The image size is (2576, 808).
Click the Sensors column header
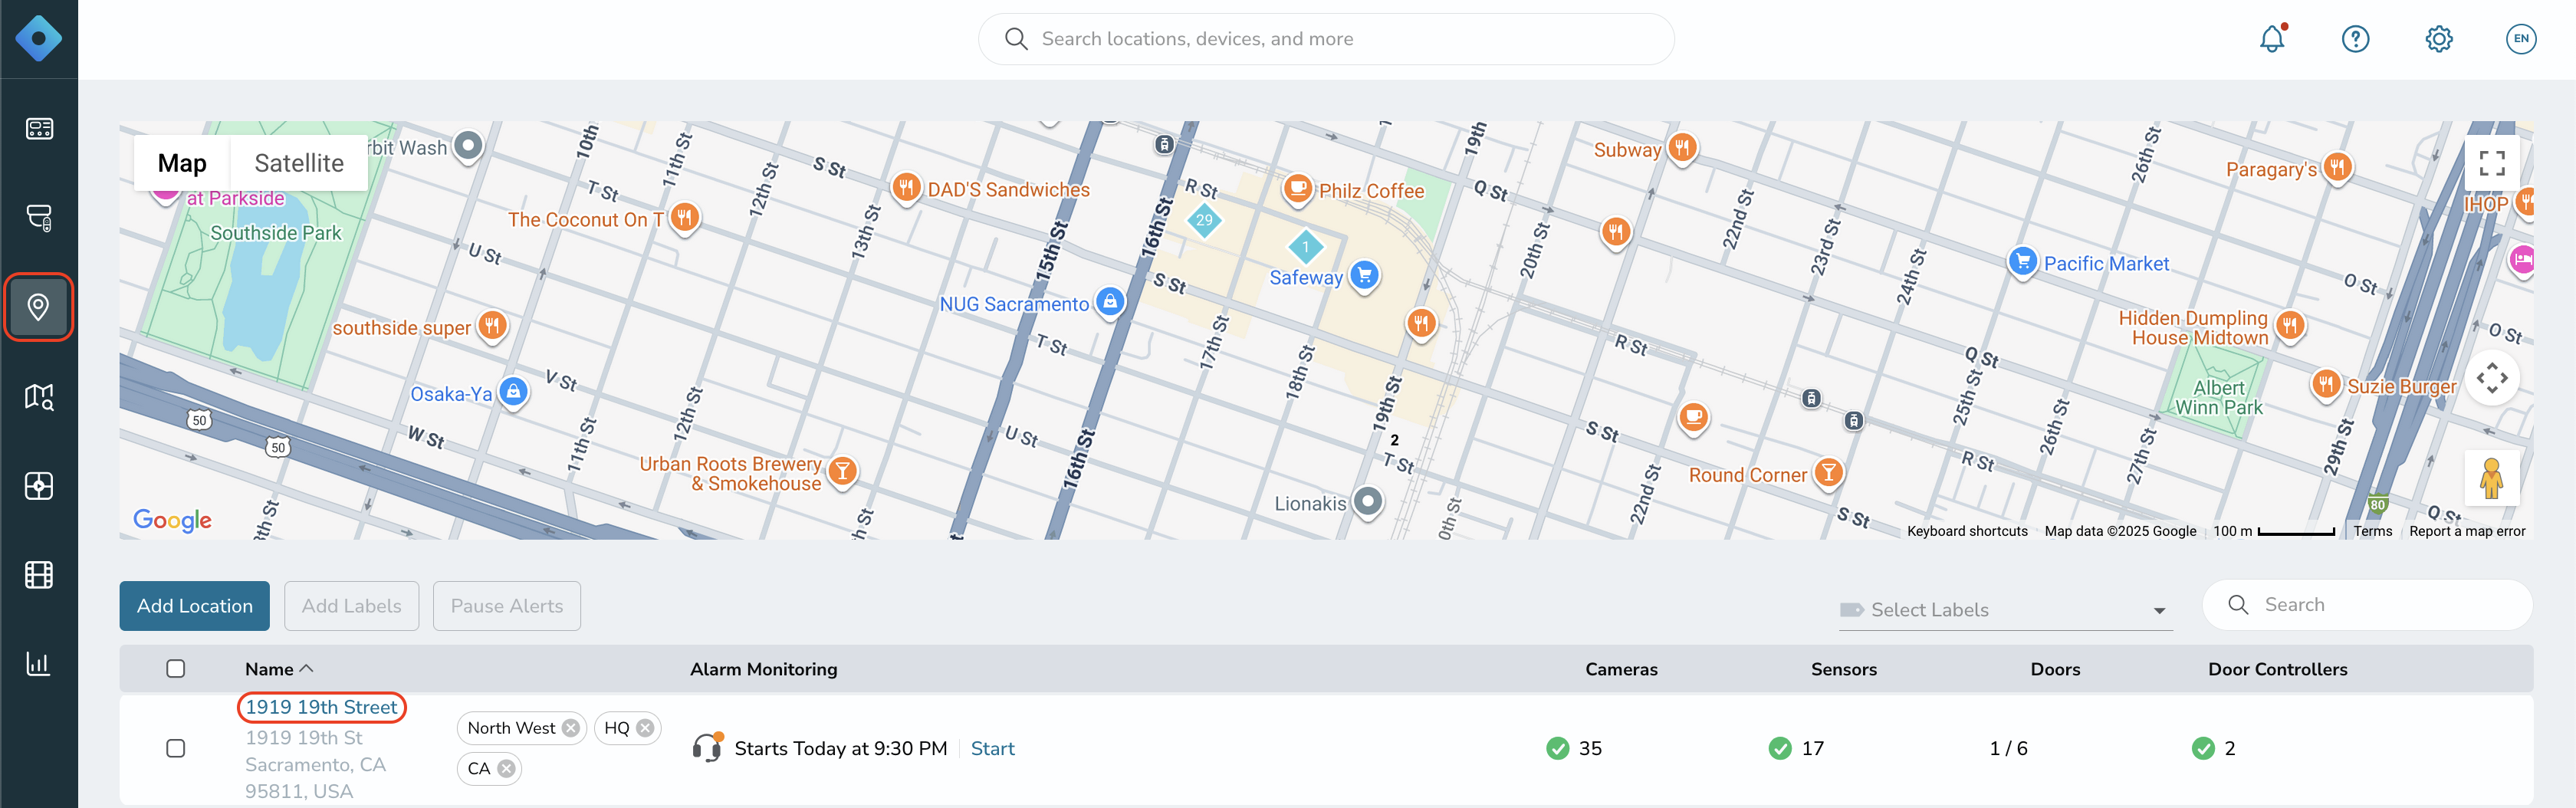(1843, 669)
